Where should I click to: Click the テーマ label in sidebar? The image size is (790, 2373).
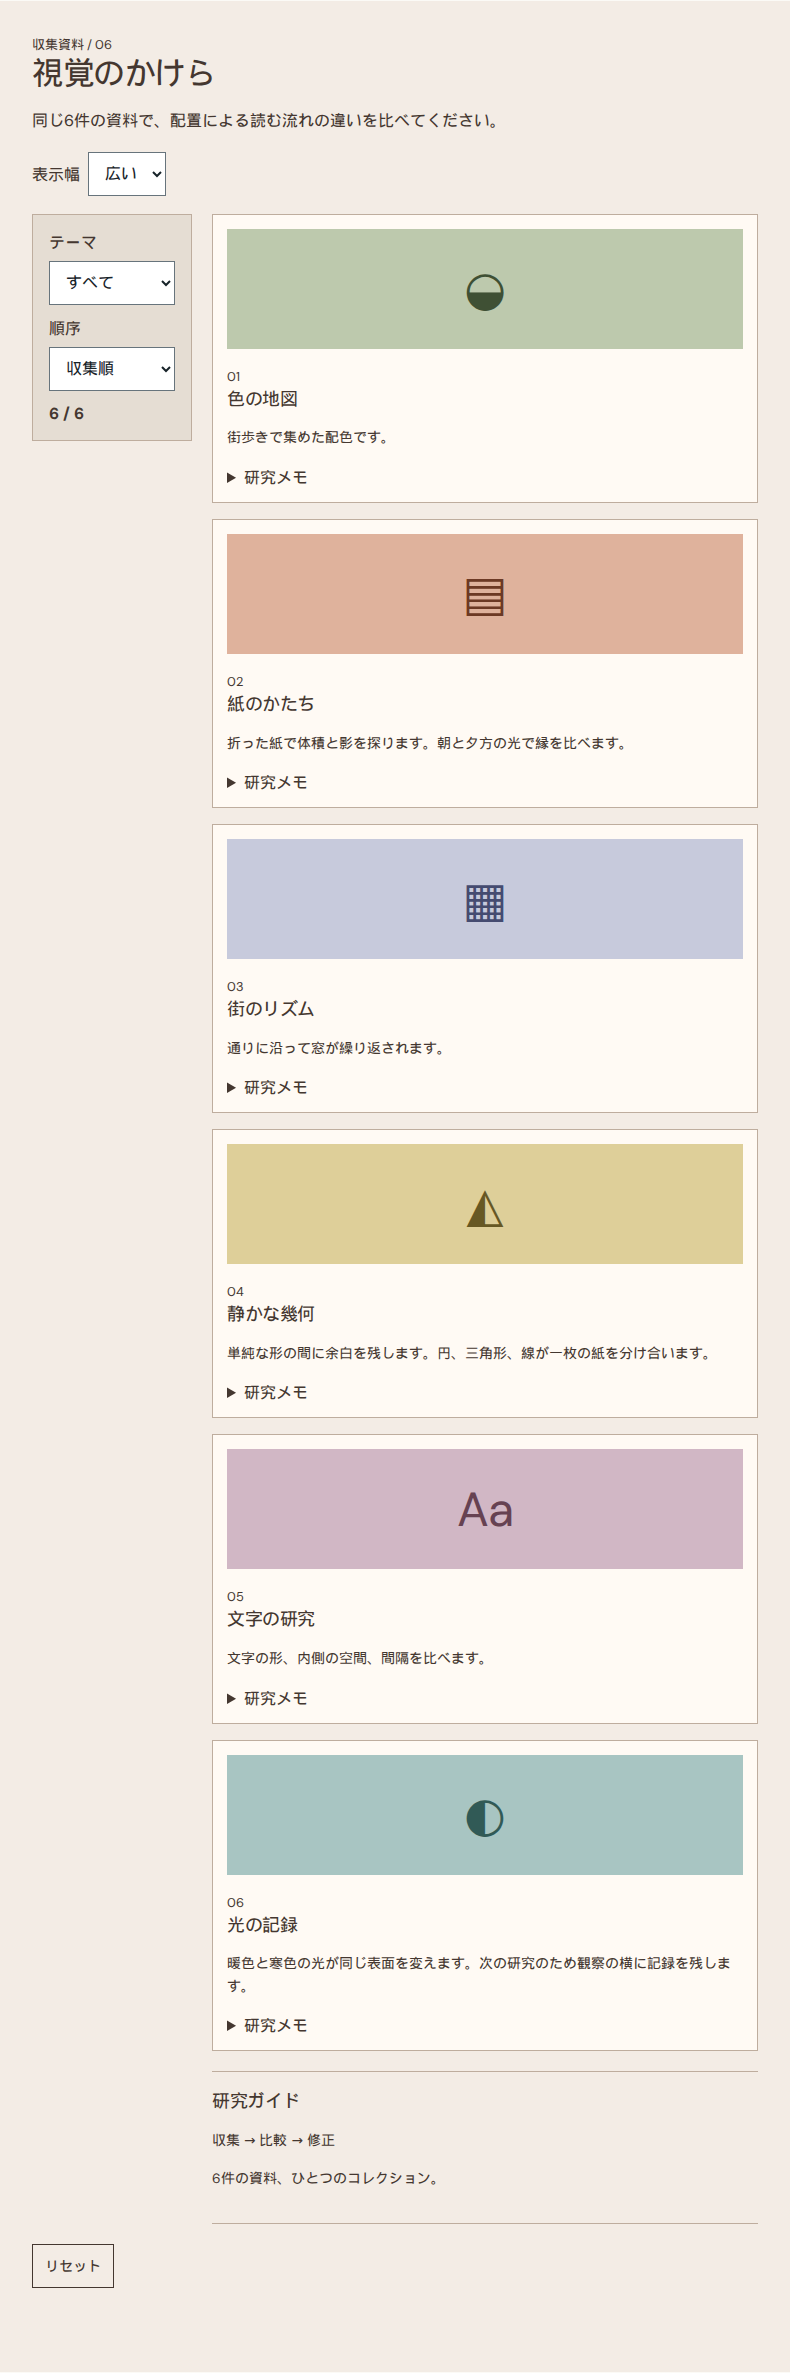(x=73, y=242)
